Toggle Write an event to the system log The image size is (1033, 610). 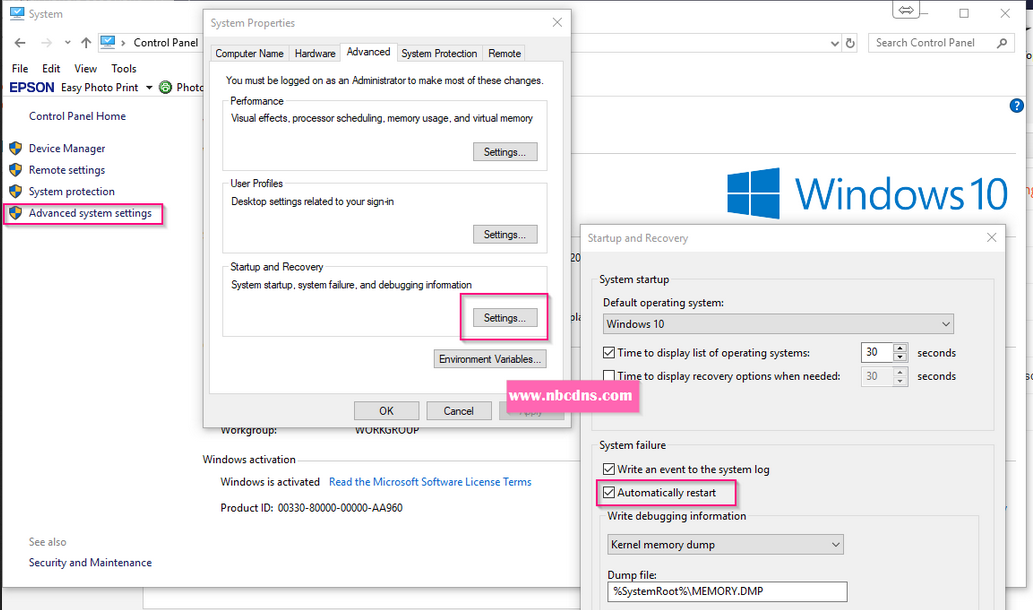609,469
